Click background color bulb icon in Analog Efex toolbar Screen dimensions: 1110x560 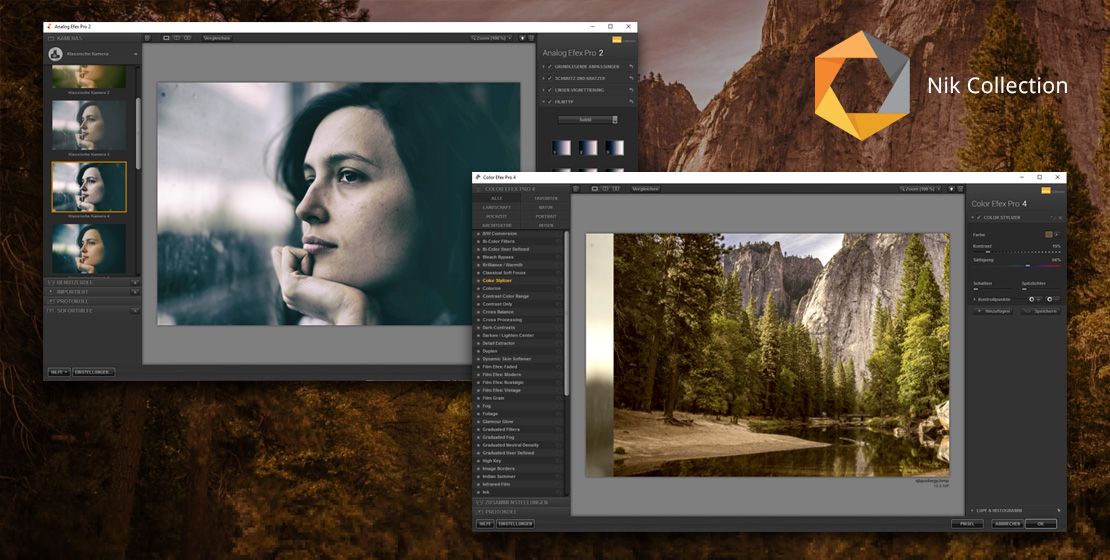coord(522,38)
